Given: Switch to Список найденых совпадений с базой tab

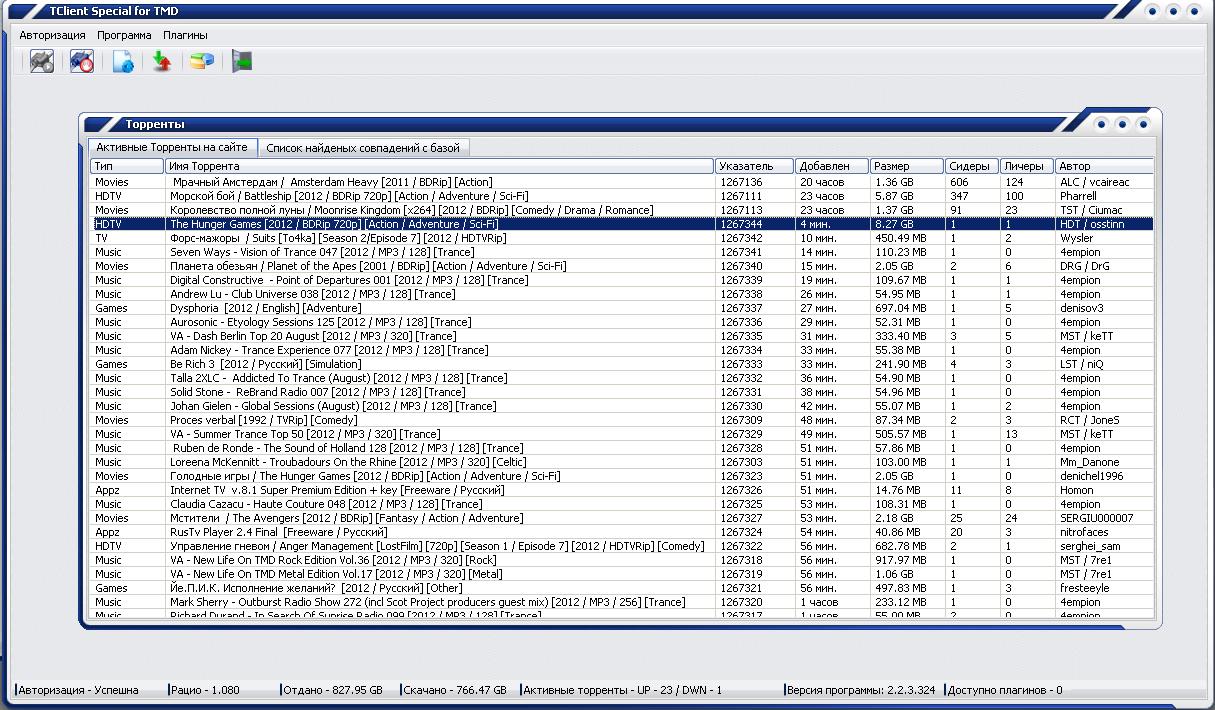Looking at the screenshot, I should click(x=363, y=148).
